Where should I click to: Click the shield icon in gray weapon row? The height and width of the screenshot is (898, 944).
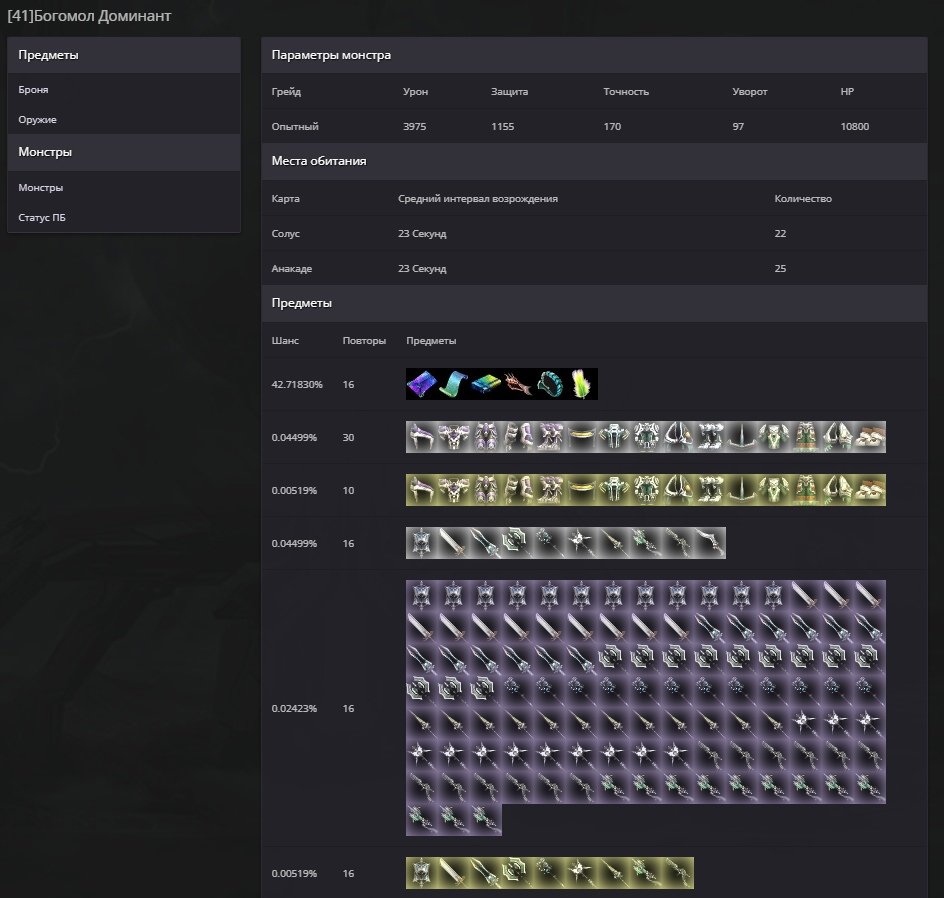(422, 543)
